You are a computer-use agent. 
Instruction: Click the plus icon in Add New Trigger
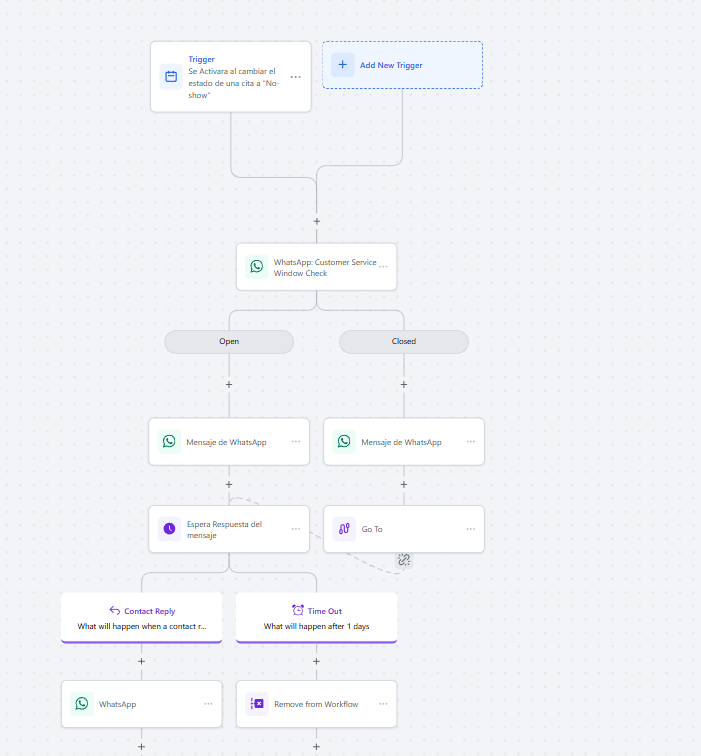coord(342,65)
